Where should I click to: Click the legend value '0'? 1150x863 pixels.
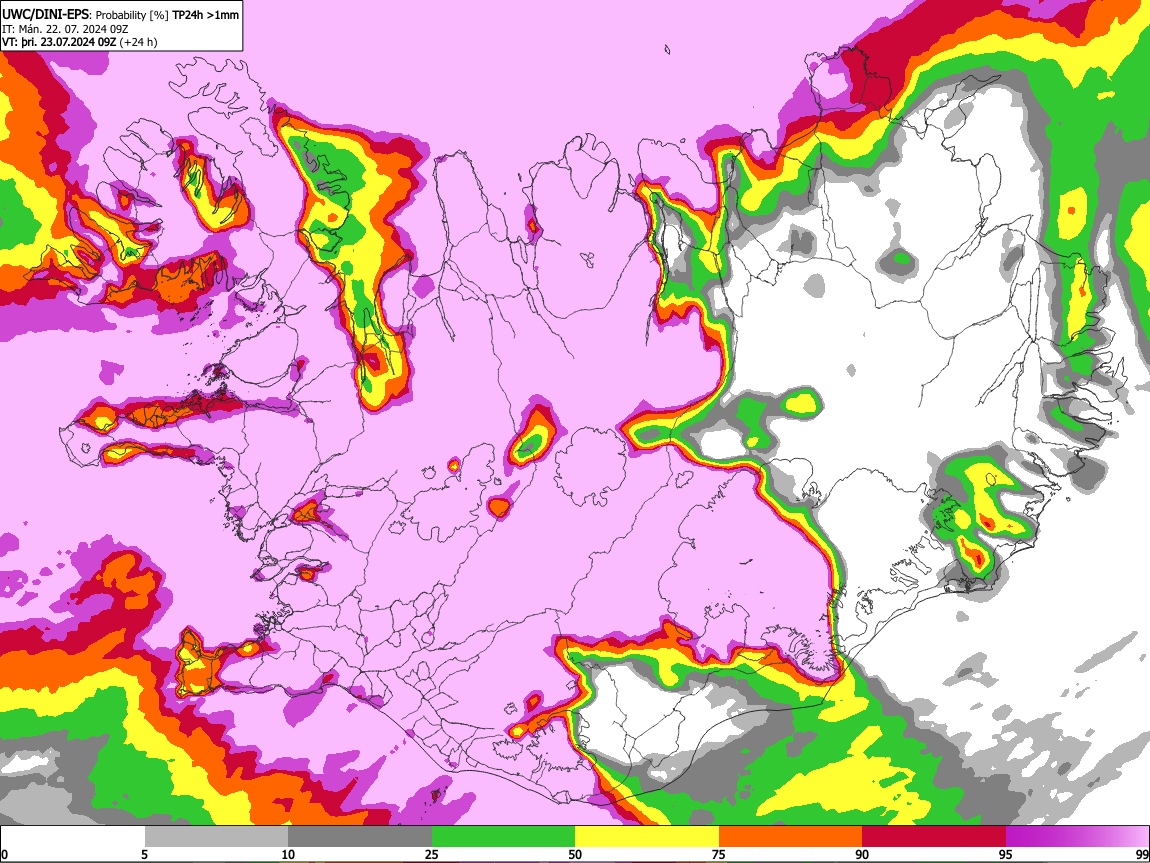4,854
